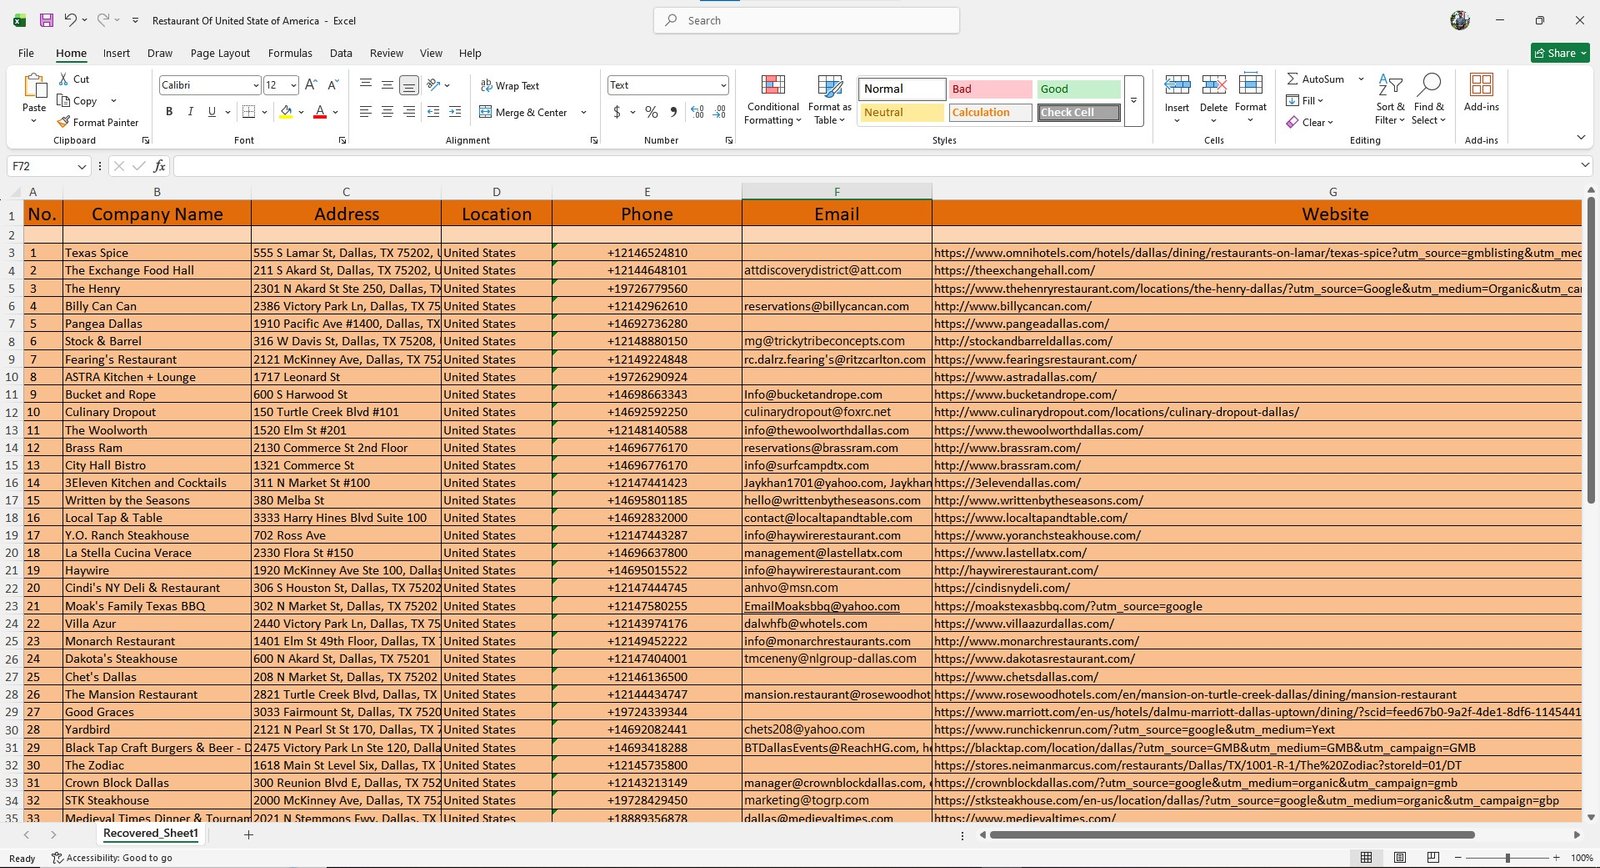Apply the red Font Color
The height and width of the screenshot is (868, 1600).
point(320,112)
